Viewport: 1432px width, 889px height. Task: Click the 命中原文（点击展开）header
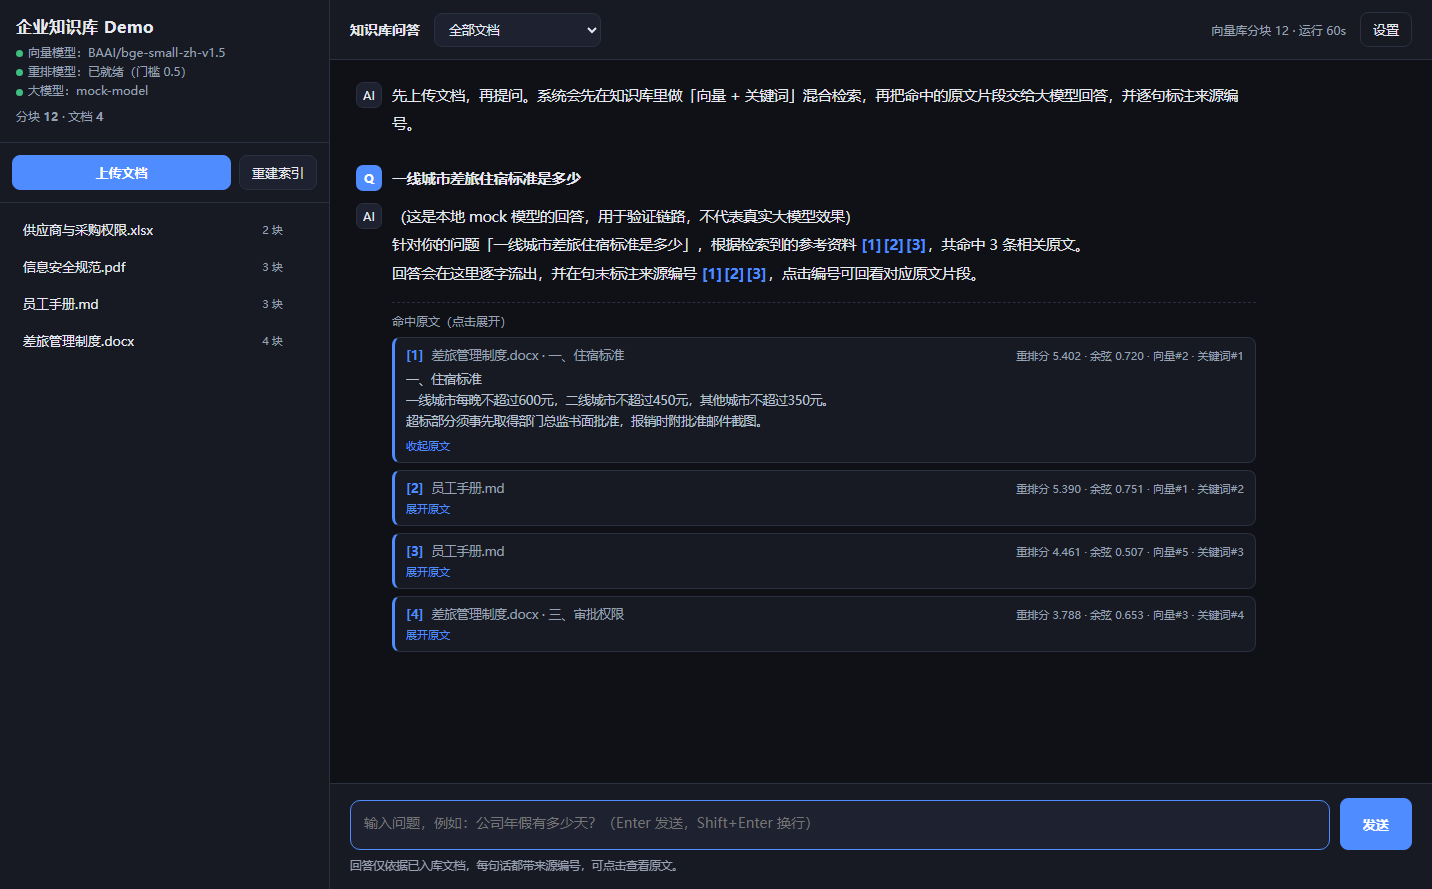click(x=449, y=321)
